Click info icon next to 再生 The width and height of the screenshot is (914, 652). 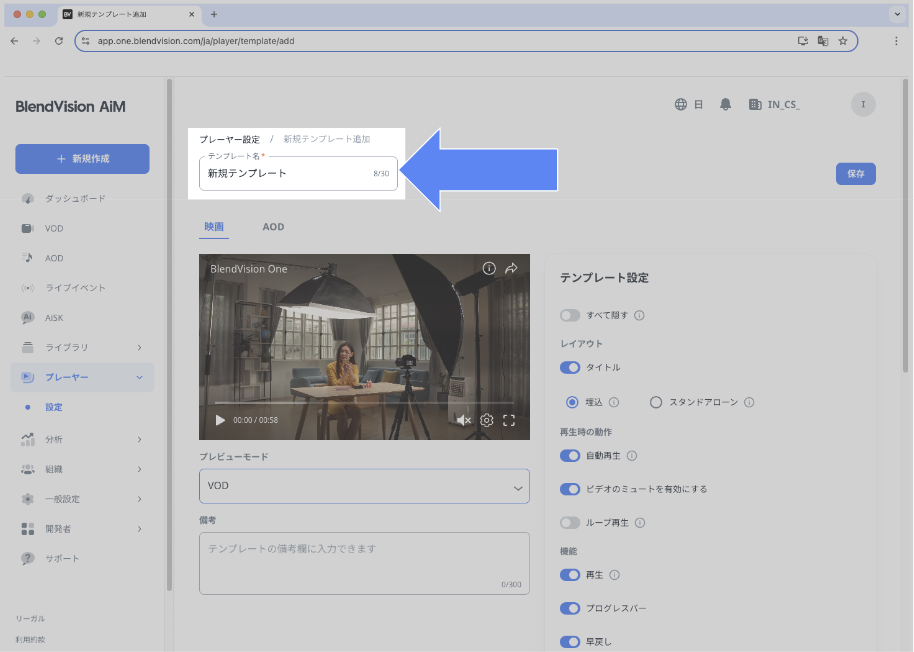(614, 575)
